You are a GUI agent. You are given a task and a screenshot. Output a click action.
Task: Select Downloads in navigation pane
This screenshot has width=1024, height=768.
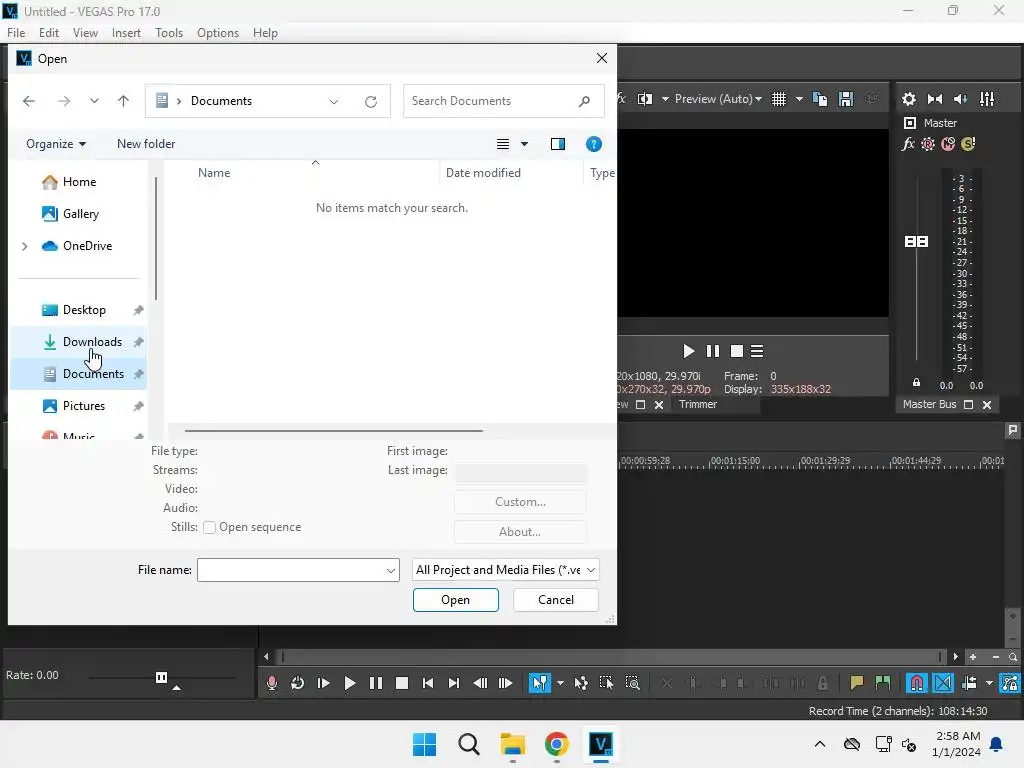tap(78, 342)
